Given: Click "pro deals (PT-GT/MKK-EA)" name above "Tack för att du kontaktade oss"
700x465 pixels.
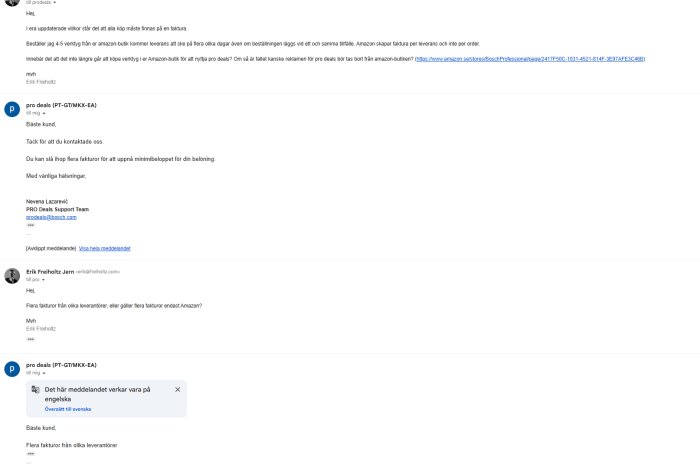Looking at the screenshot, I should (61, 105).
